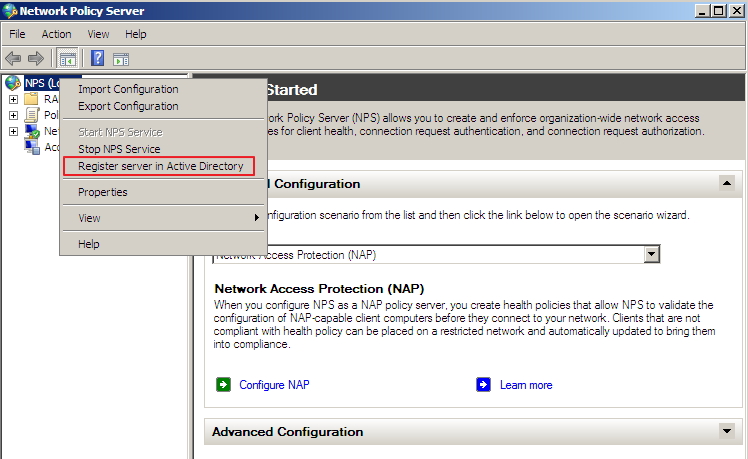Open the Learn more link

click(525, 385)
